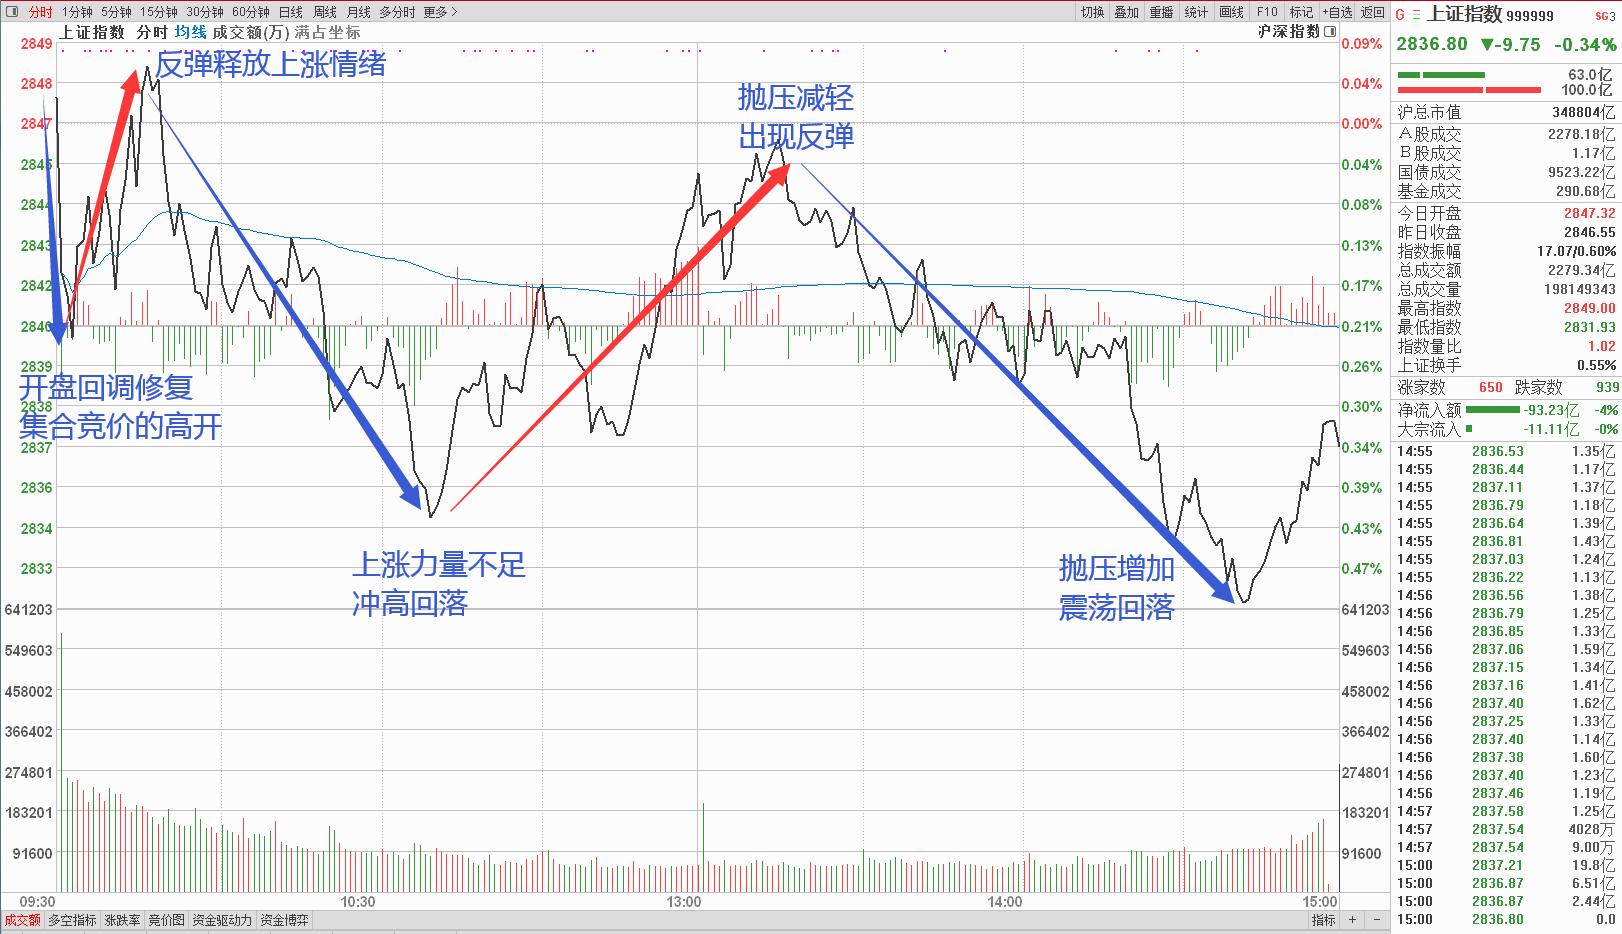Open the 多分时 multi-day view
This screenshot has height=934, width=1622.
point(397,12)
